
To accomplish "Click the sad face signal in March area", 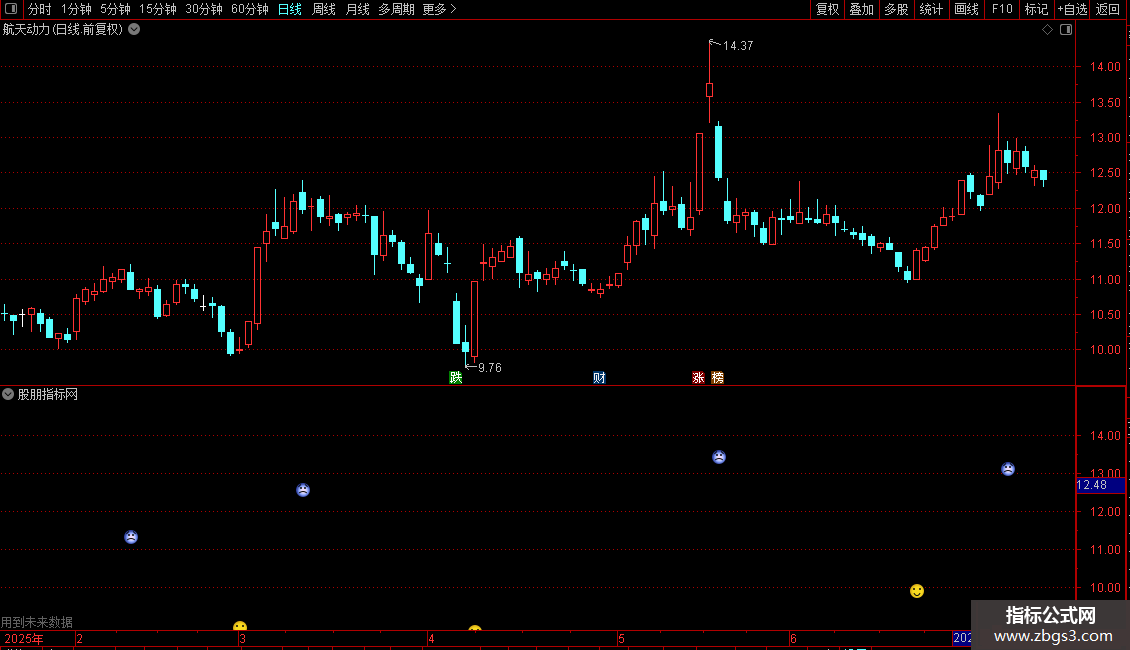I will (303, 490).
